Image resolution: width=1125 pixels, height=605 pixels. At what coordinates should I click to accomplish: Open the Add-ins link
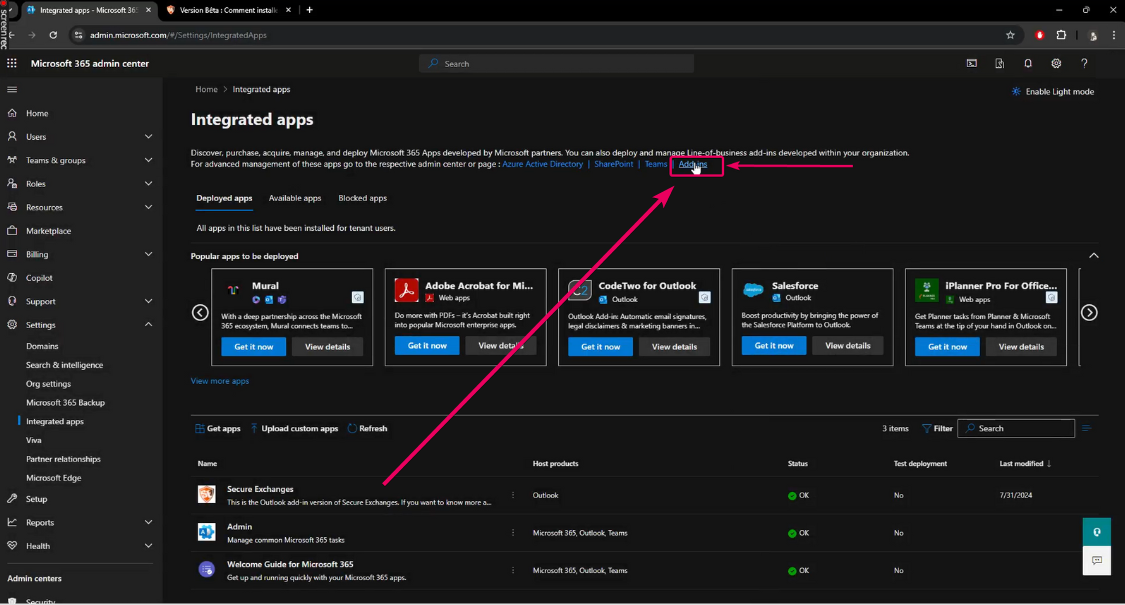[x=693, y=164]
